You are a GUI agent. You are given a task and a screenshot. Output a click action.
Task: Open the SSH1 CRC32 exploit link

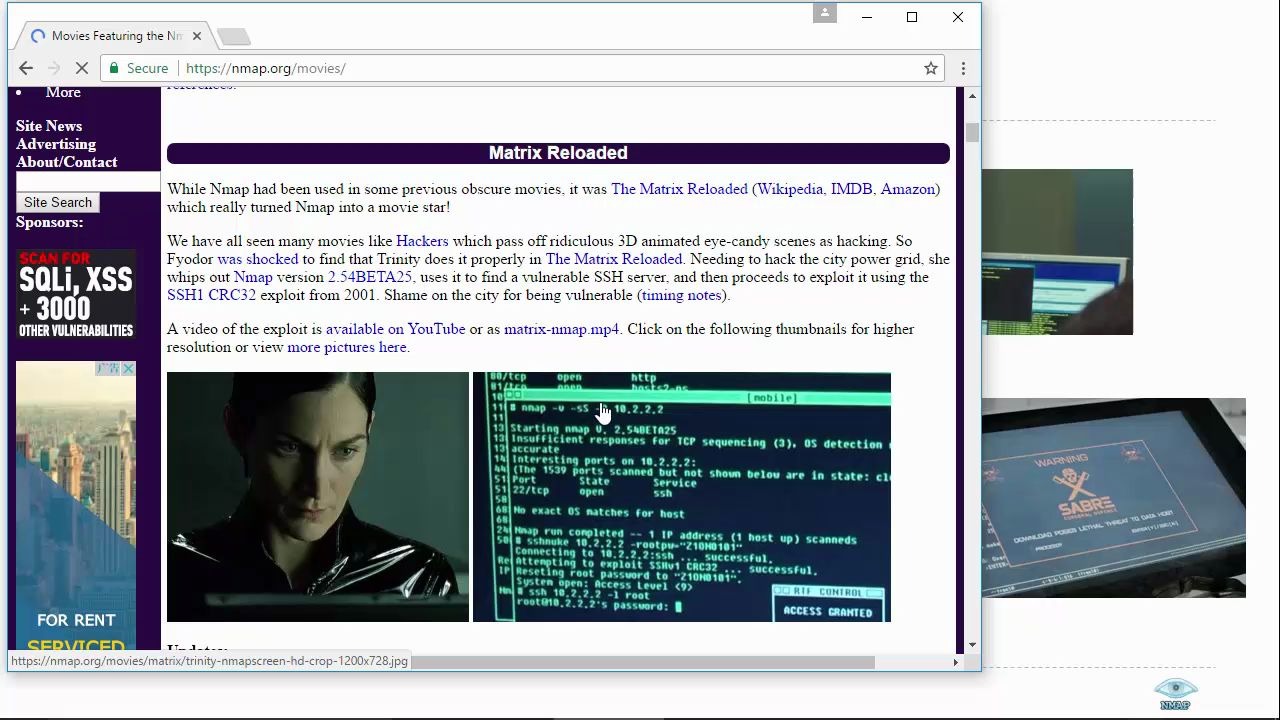pos(211,295)
